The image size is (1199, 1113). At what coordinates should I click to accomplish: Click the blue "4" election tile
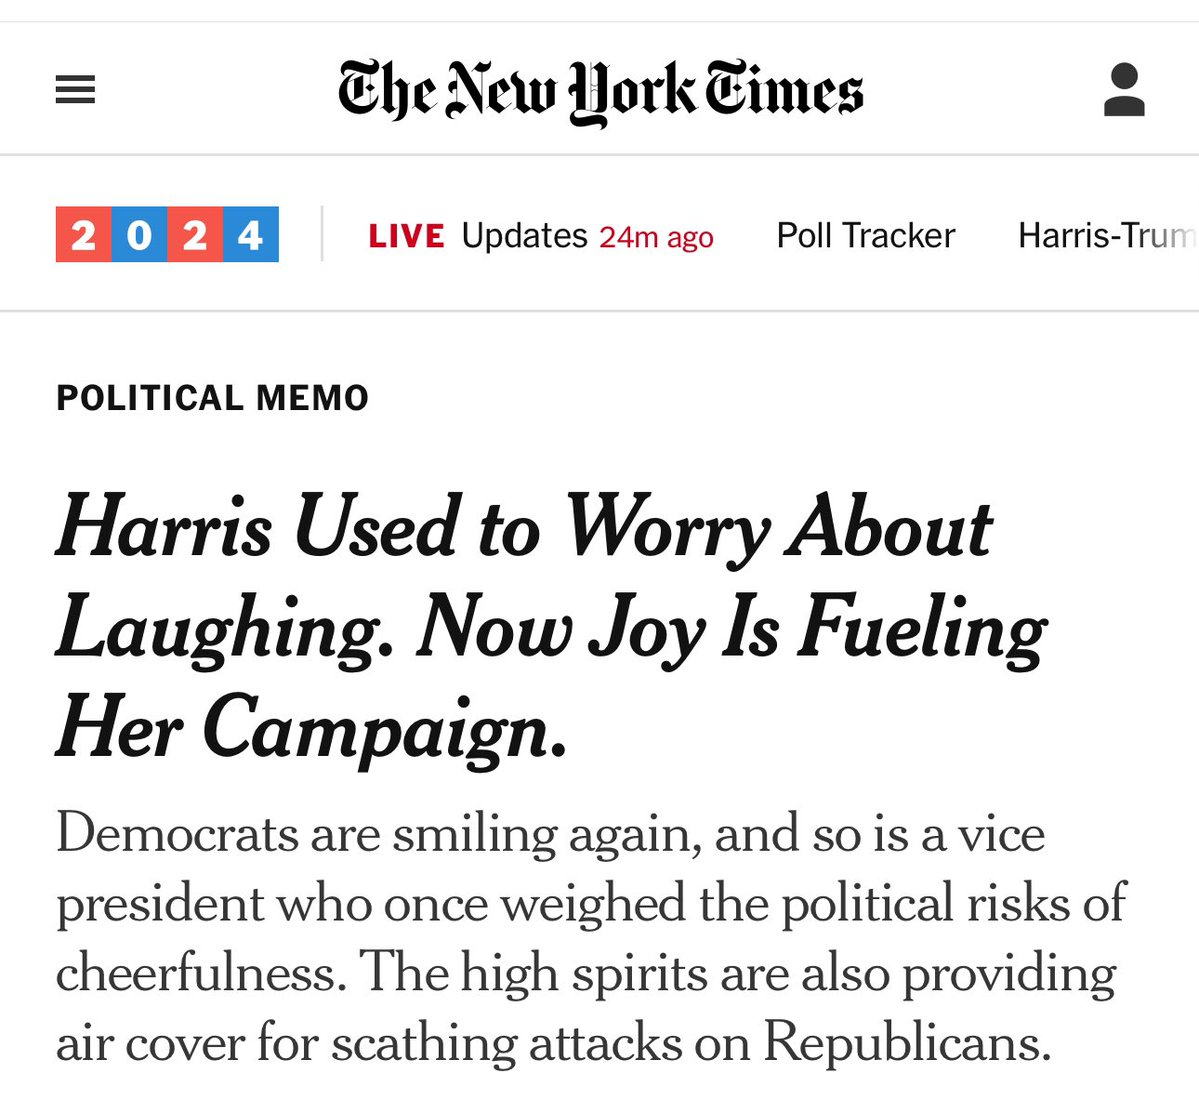pos(251,235)
